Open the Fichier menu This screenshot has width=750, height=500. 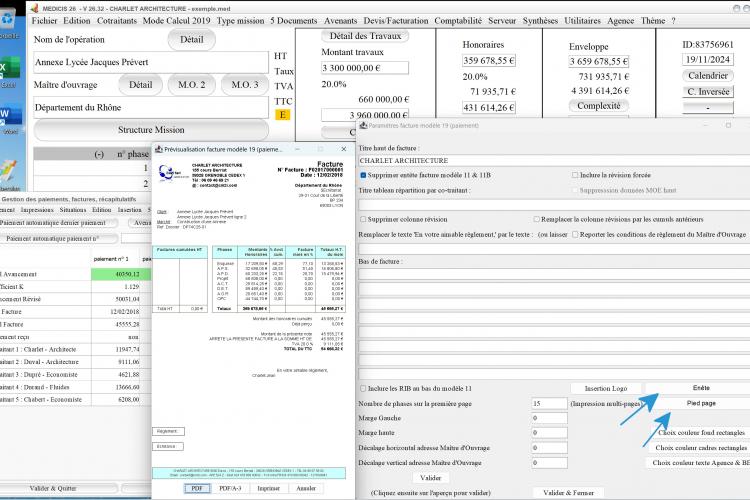point(44,21)
